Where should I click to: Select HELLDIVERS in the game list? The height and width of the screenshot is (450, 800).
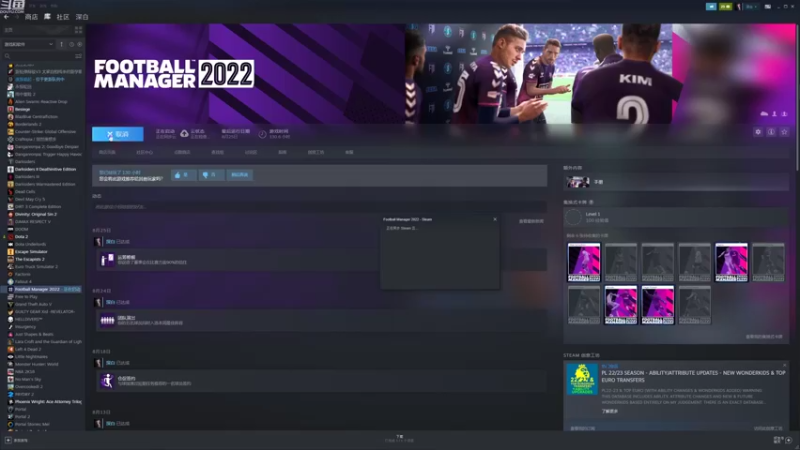pyautogui.click(x=29, y=319)
